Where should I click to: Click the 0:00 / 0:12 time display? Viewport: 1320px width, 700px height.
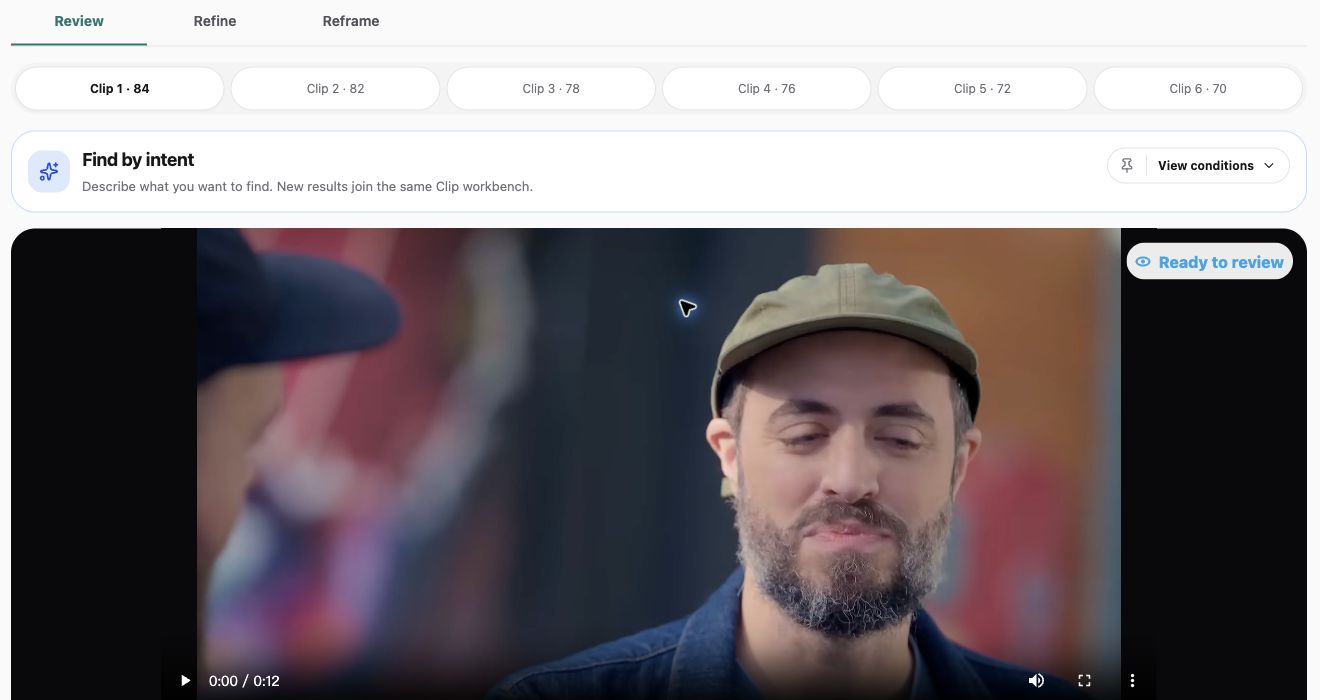pos(244,681)
